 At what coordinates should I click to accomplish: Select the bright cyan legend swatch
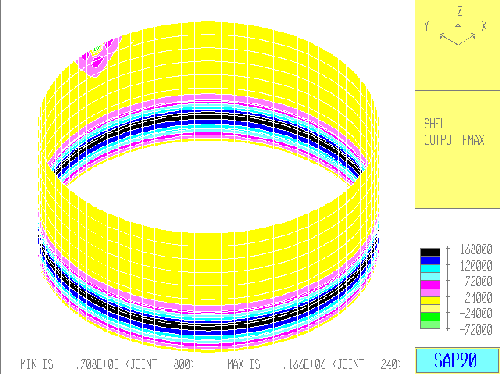[430, 268]
